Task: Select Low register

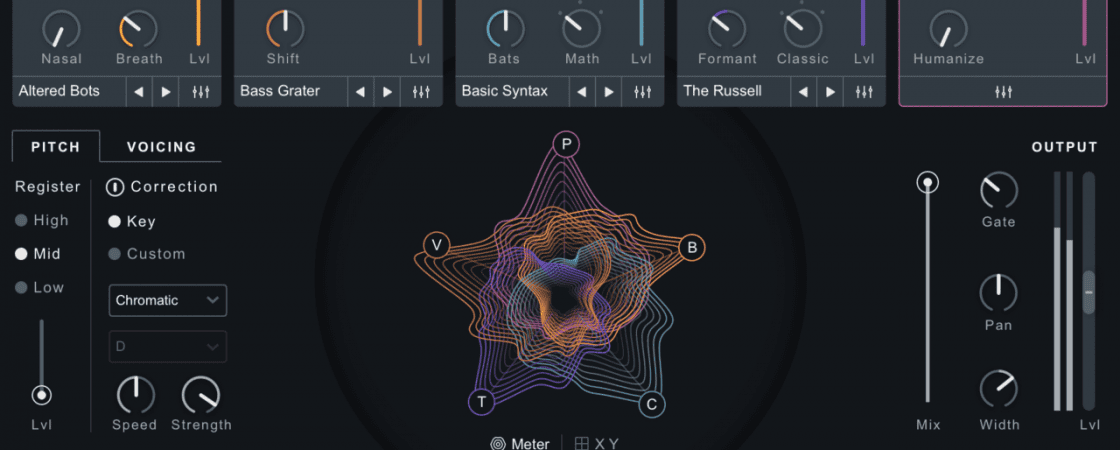Action: [x=39, y=288]
